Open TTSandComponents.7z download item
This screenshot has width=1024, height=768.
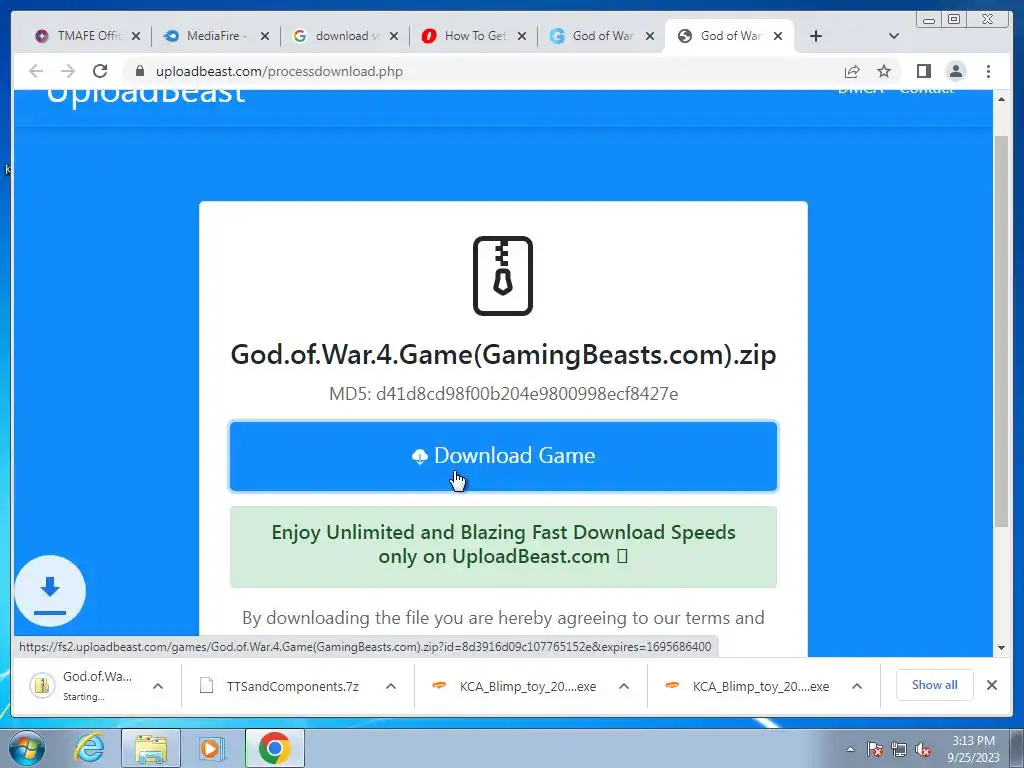(x=281, y=686)
